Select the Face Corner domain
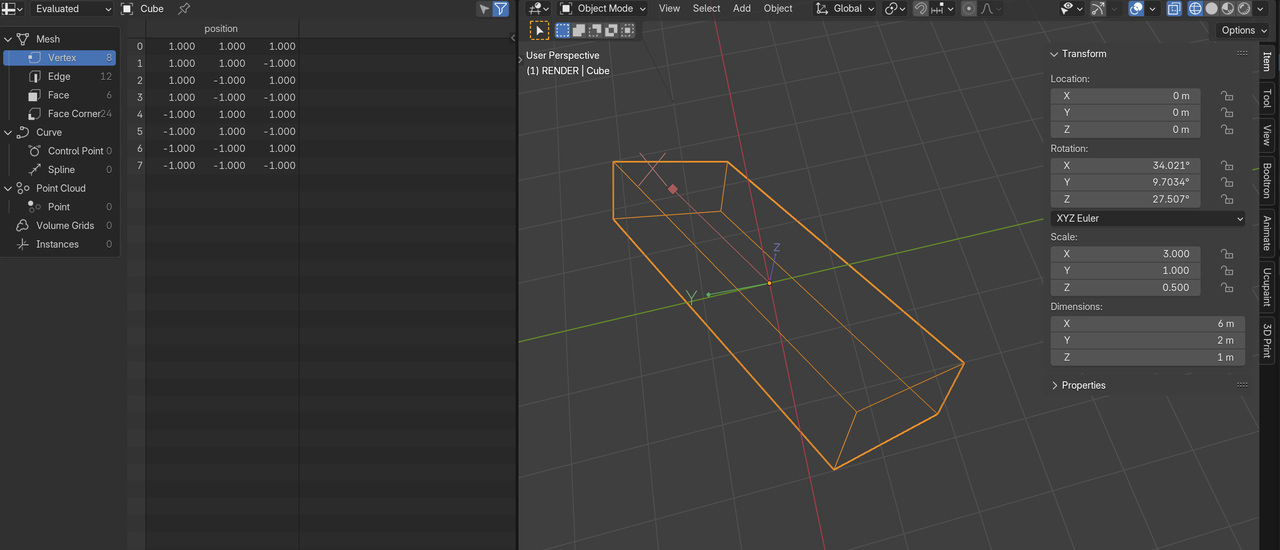1280x550 pixels. [74, 114]
